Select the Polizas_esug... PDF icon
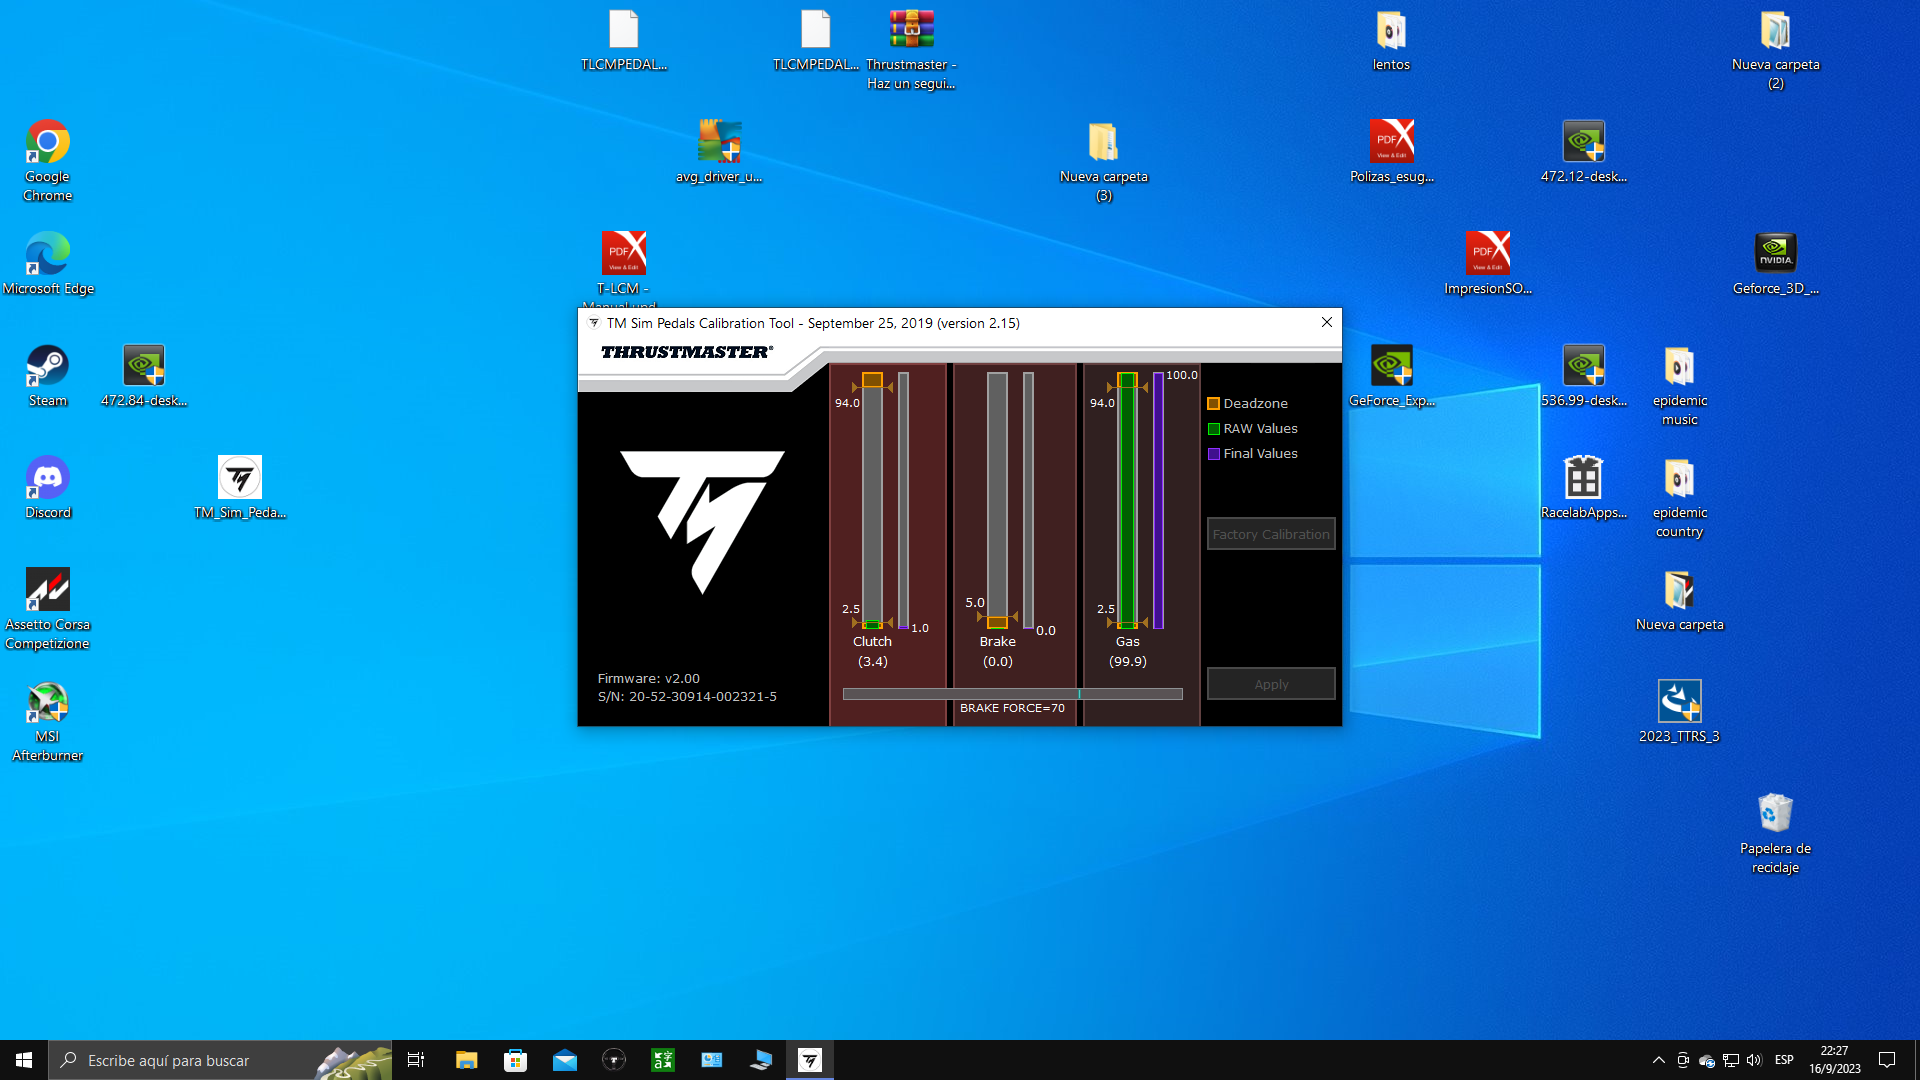This screenshot has width=1920, height=1080. pos(1391,151)
